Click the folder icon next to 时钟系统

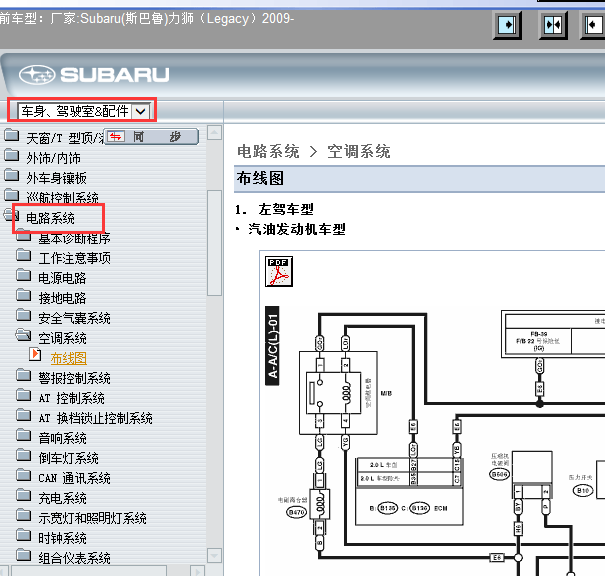coord(24,535)
